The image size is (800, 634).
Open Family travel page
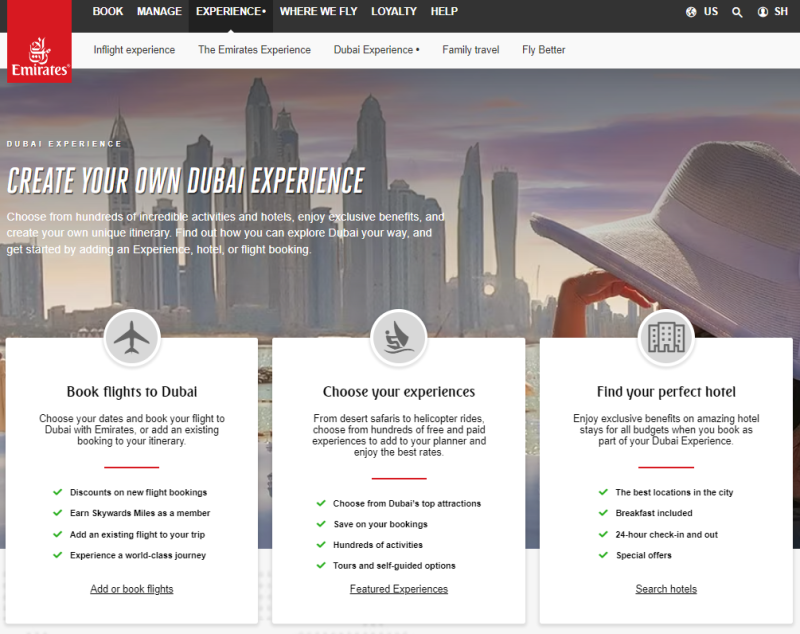click(470, 49)
